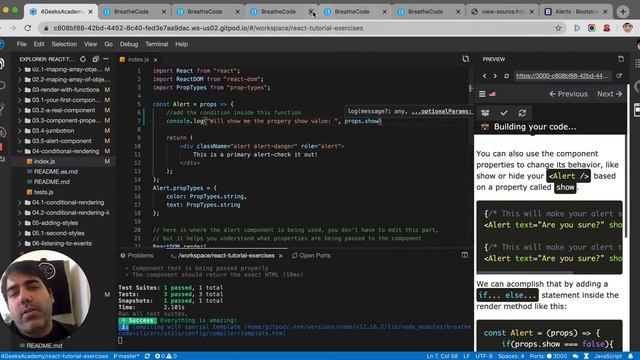Switch to the Problems tab
Image resolution: width=640 pixels, height=360 pixels.
137,256
